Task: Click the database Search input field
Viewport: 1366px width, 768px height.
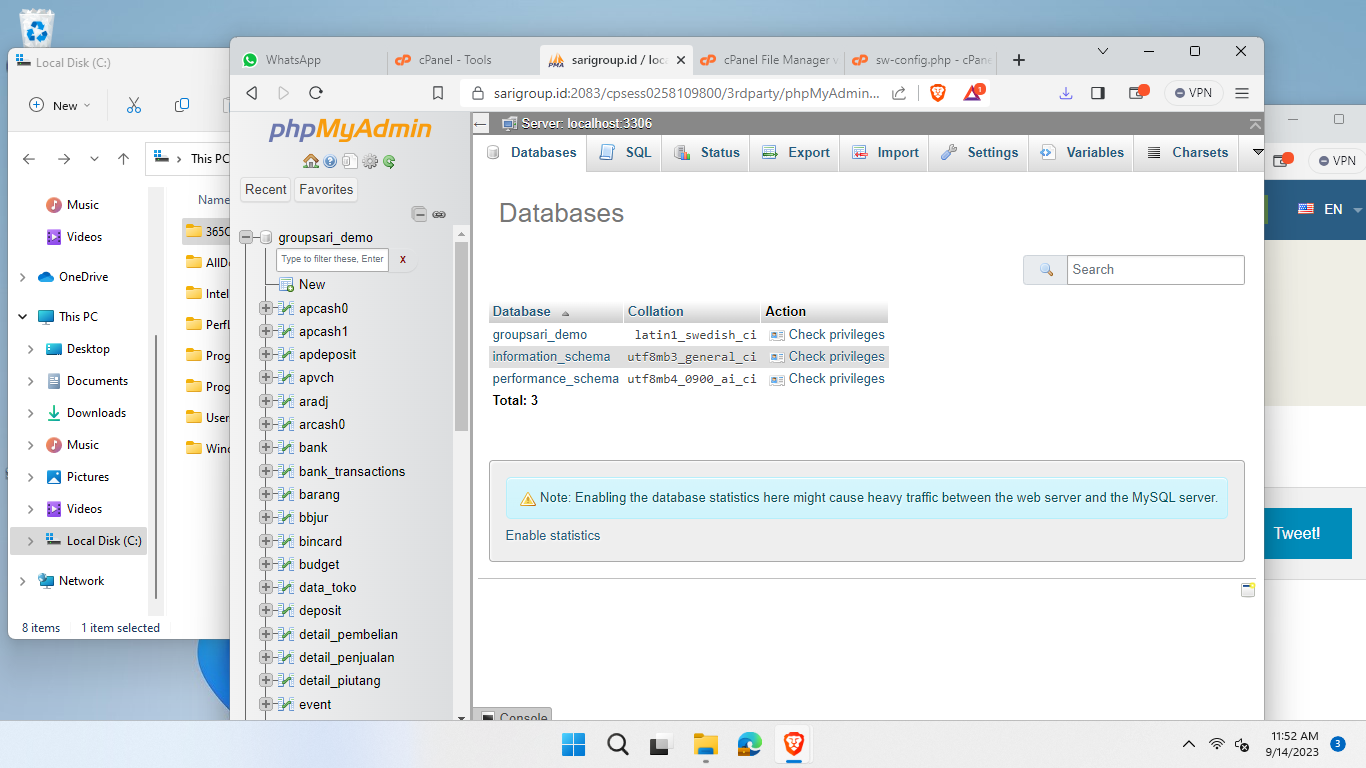Action: (x=1155, y=270)
